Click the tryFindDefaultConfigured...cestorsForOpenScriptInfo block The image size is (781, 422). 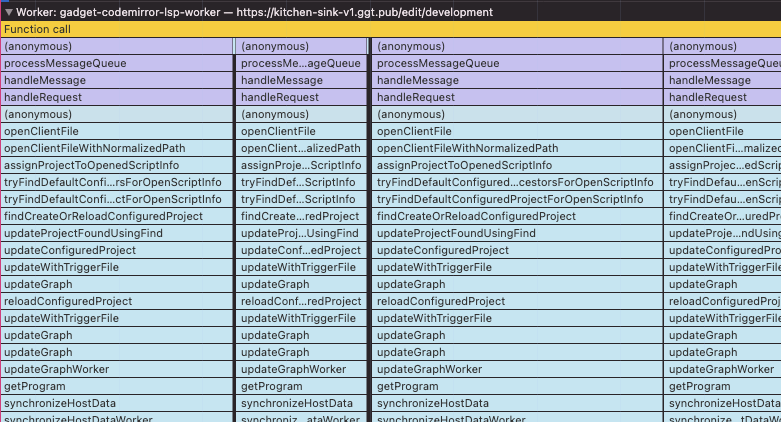point(514,182)
